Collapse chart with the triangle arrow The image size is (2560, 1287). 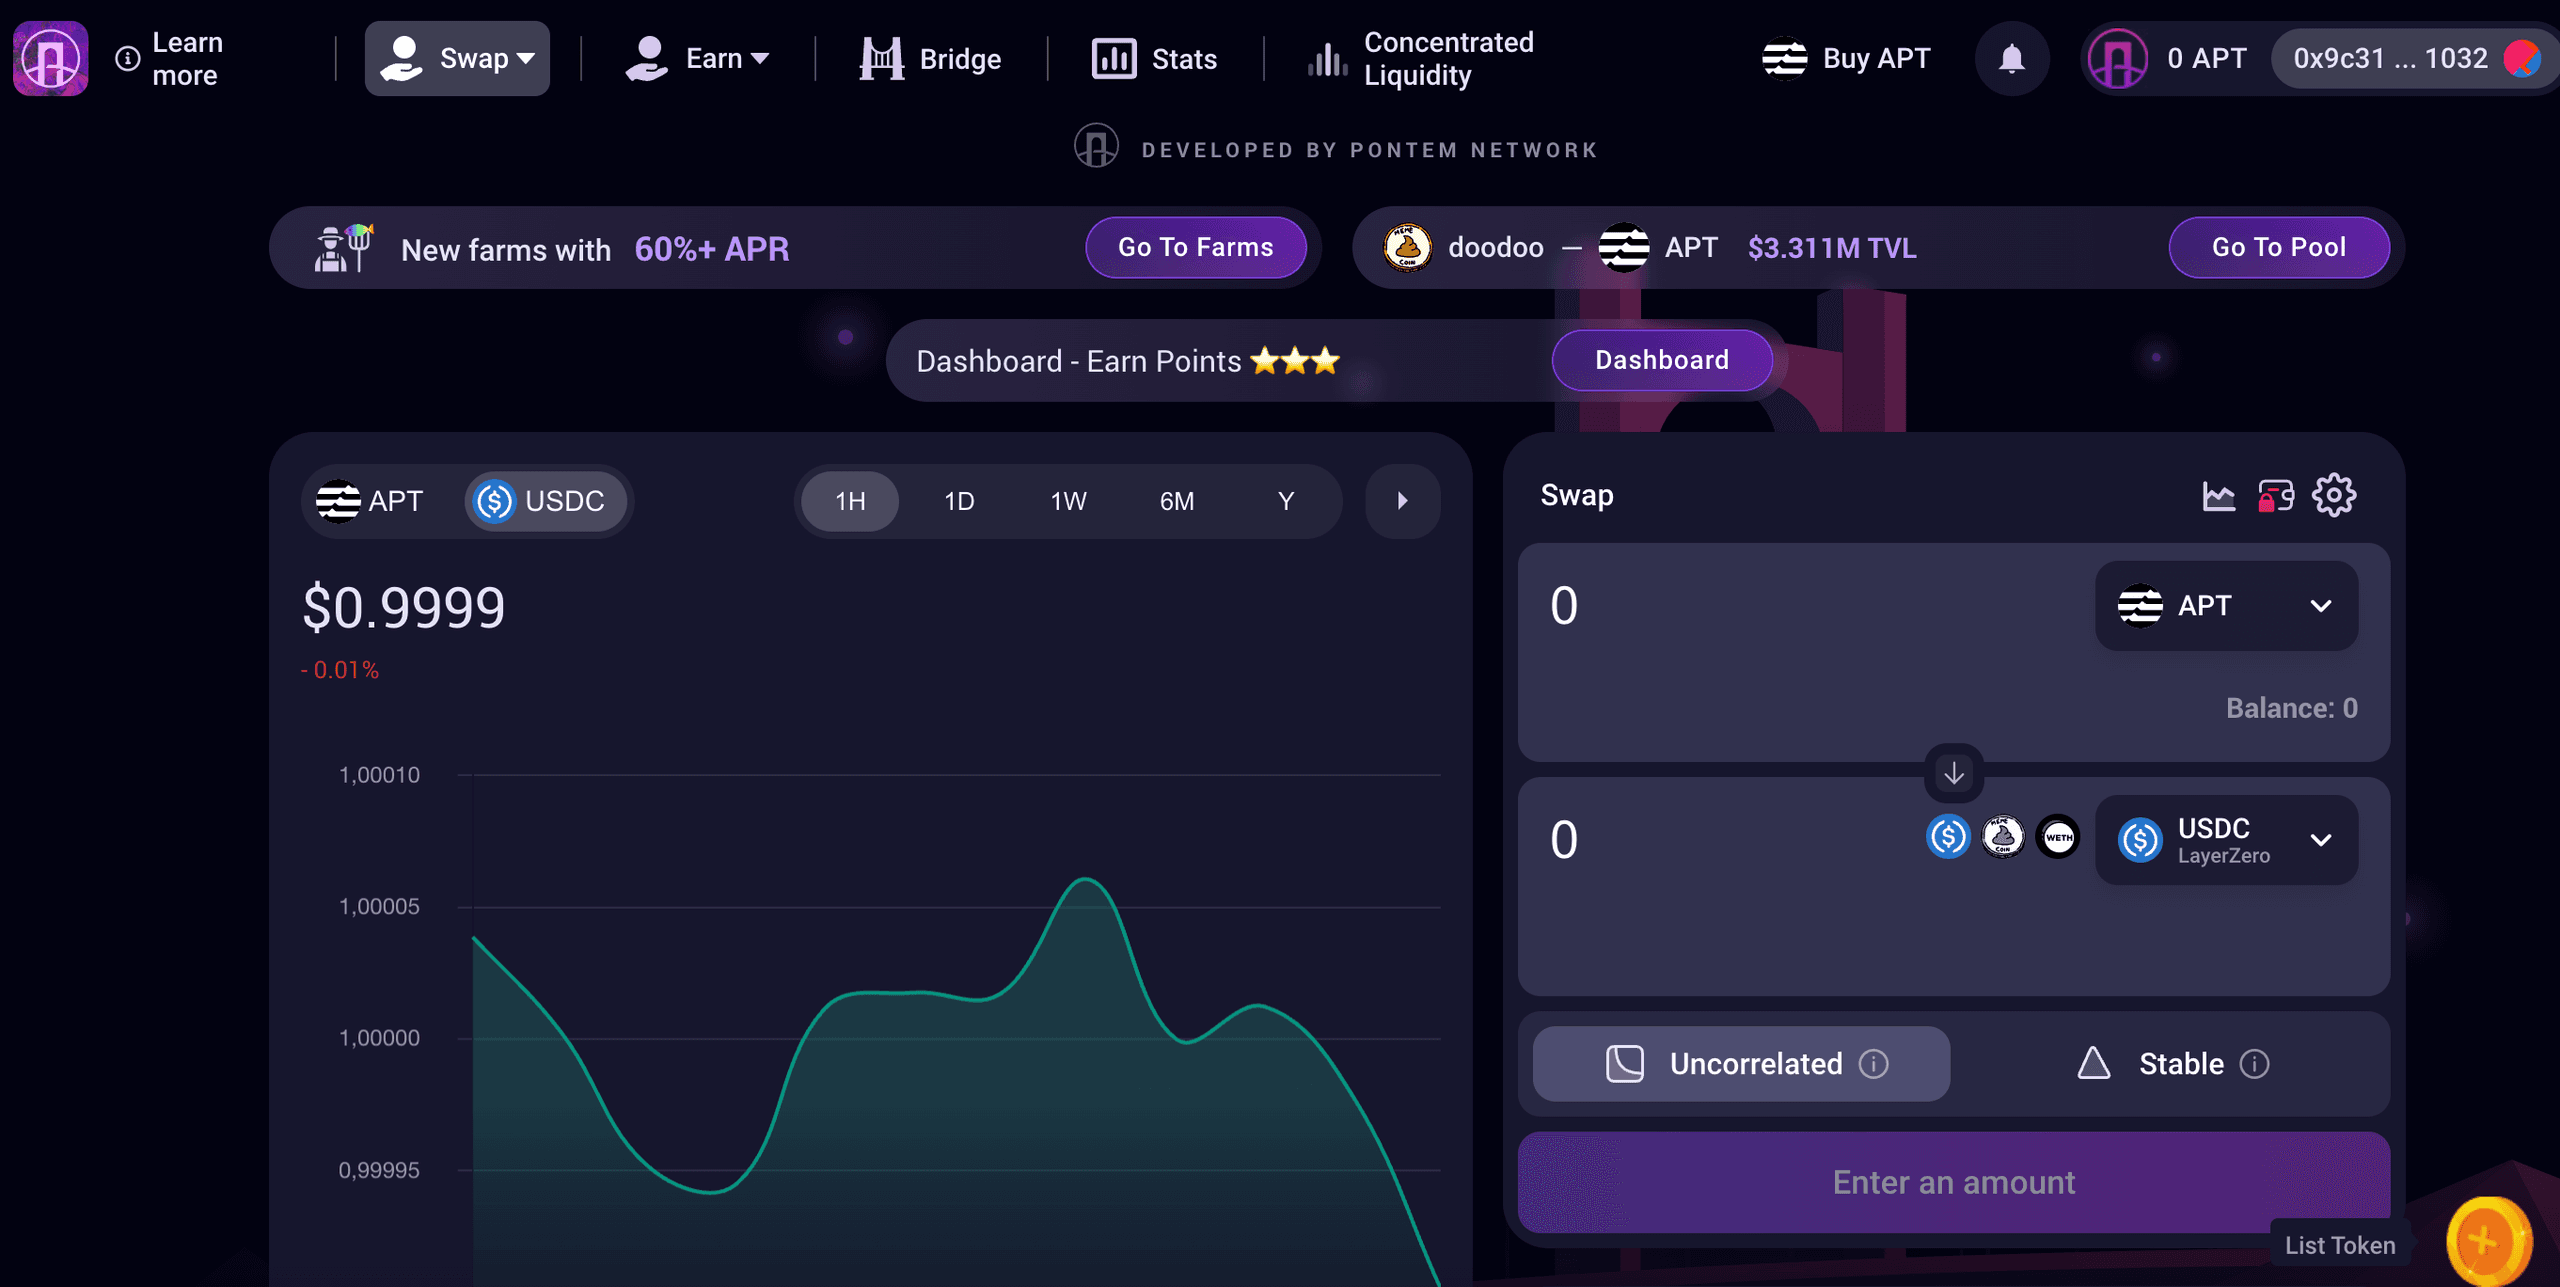[1403, 501]
